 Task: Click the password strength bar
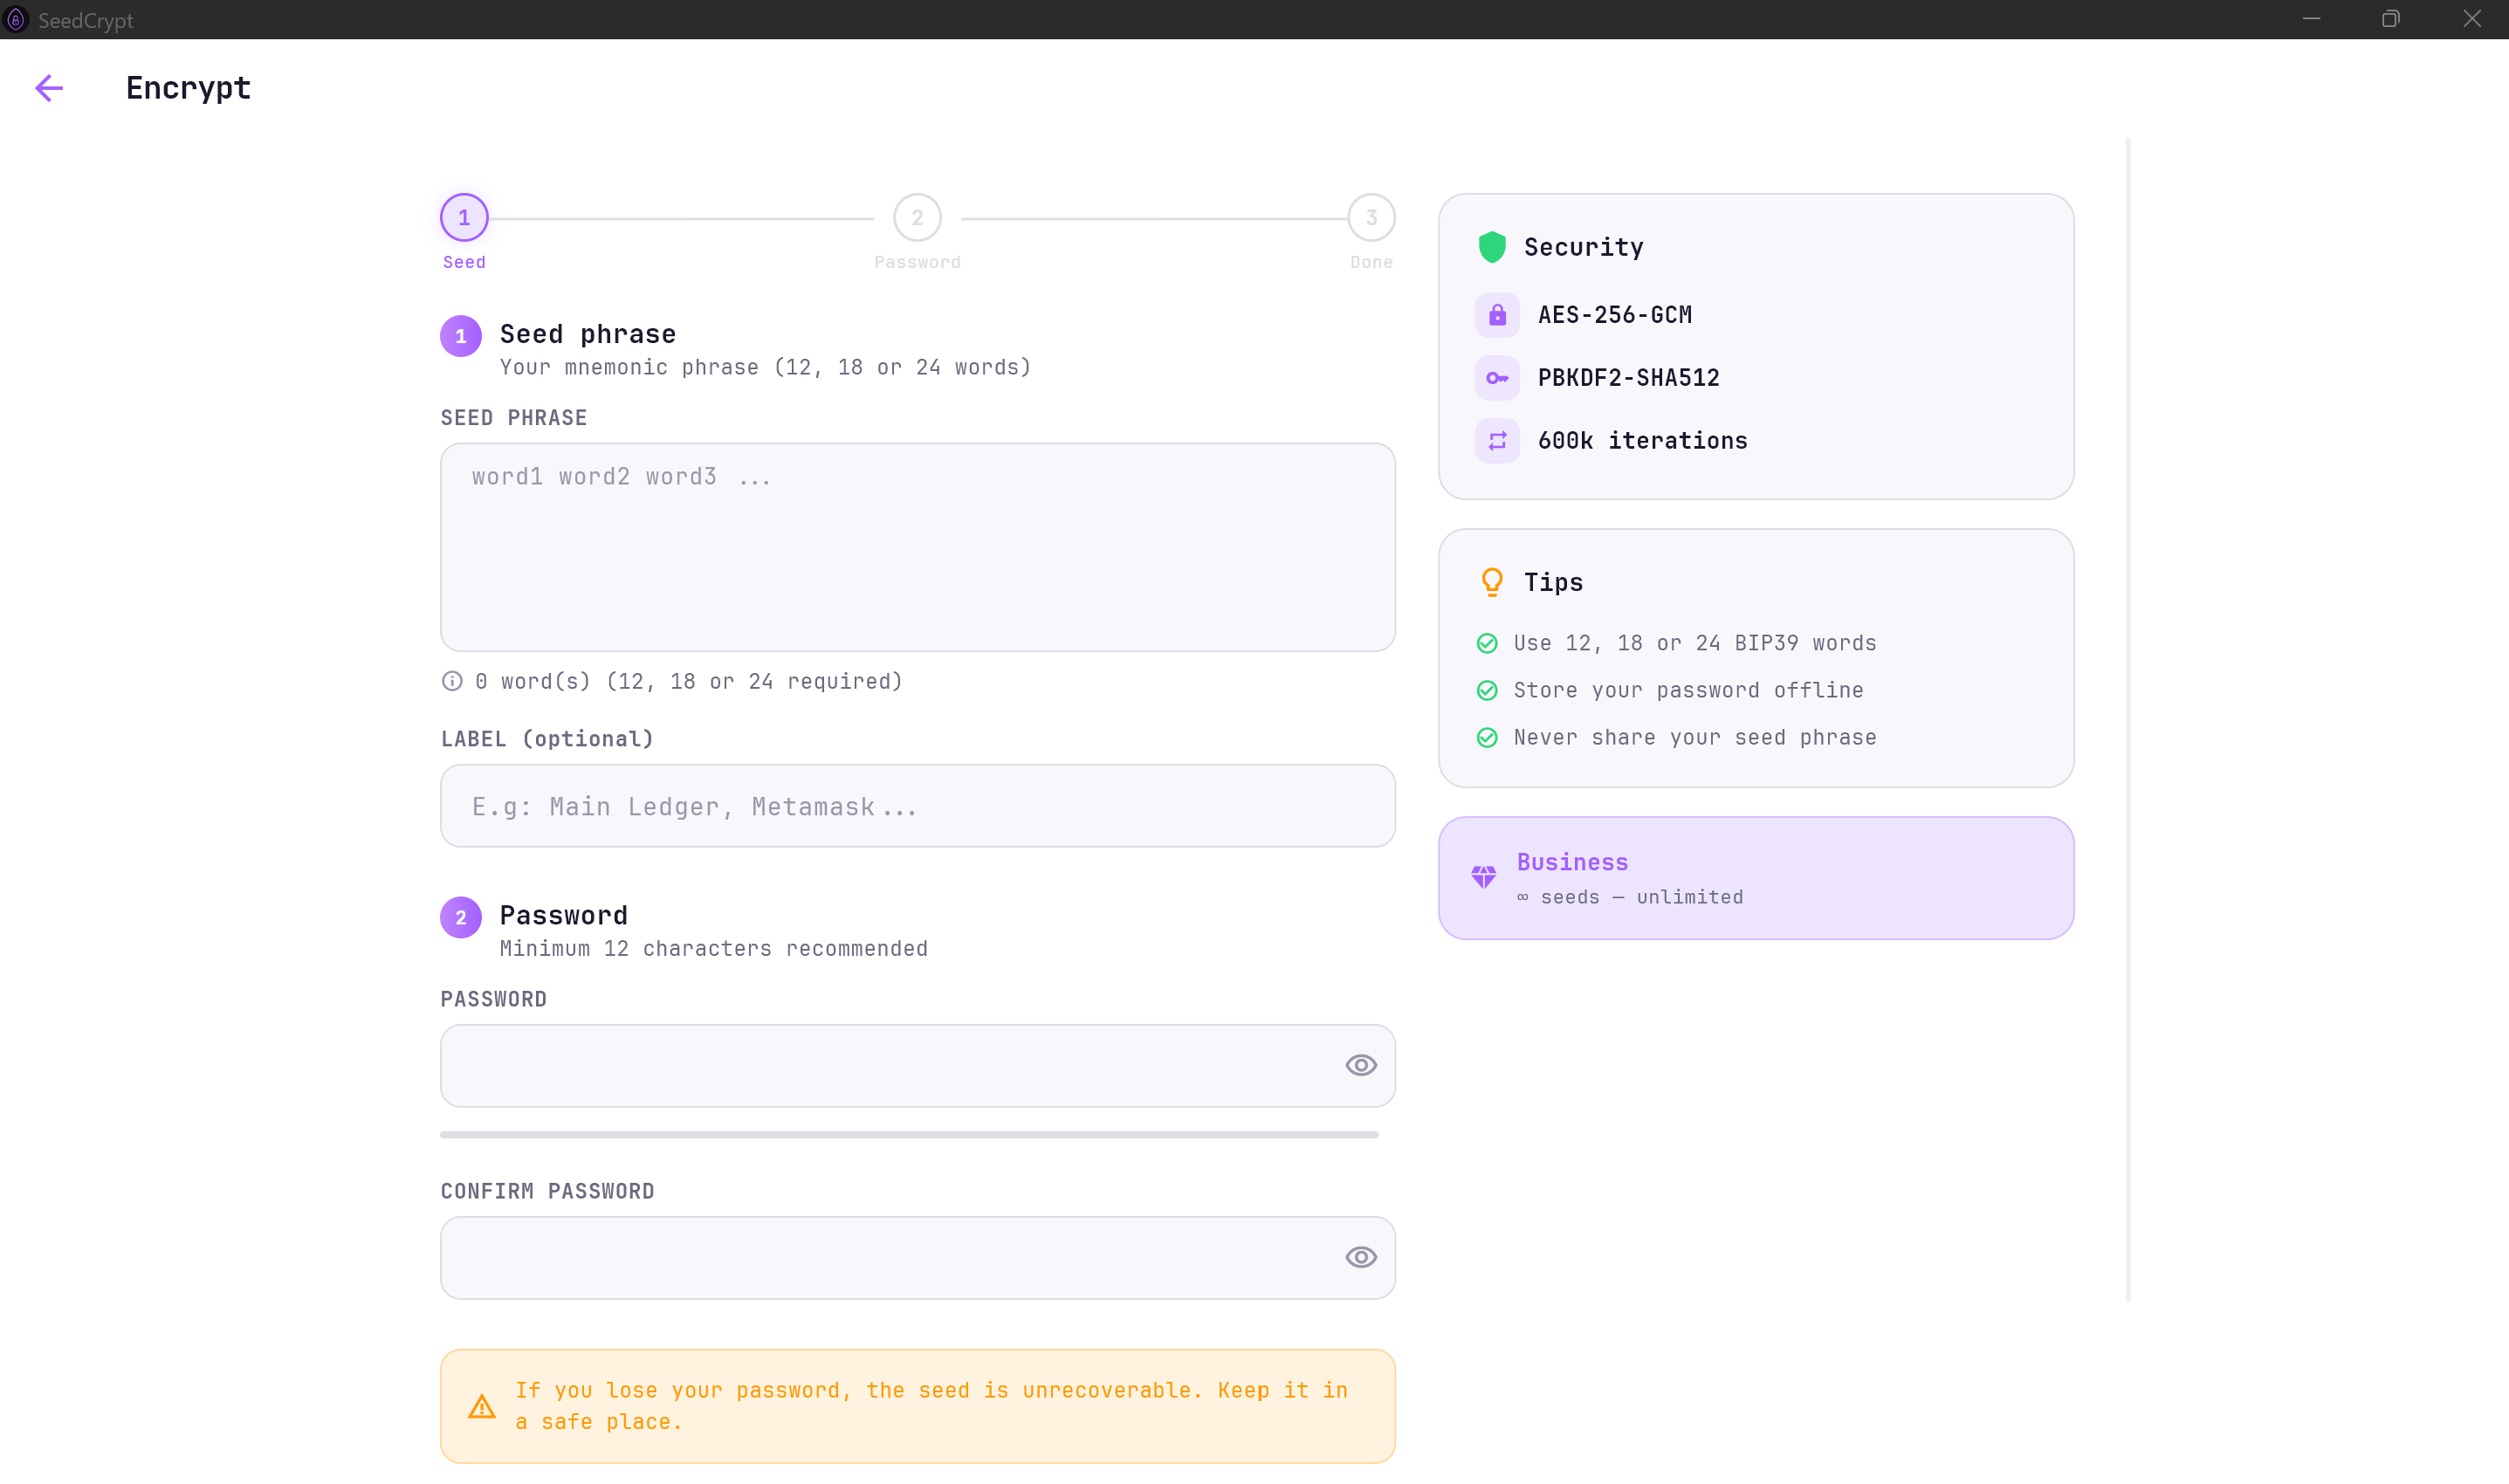pyautogui.click(x=909, y=1135)
